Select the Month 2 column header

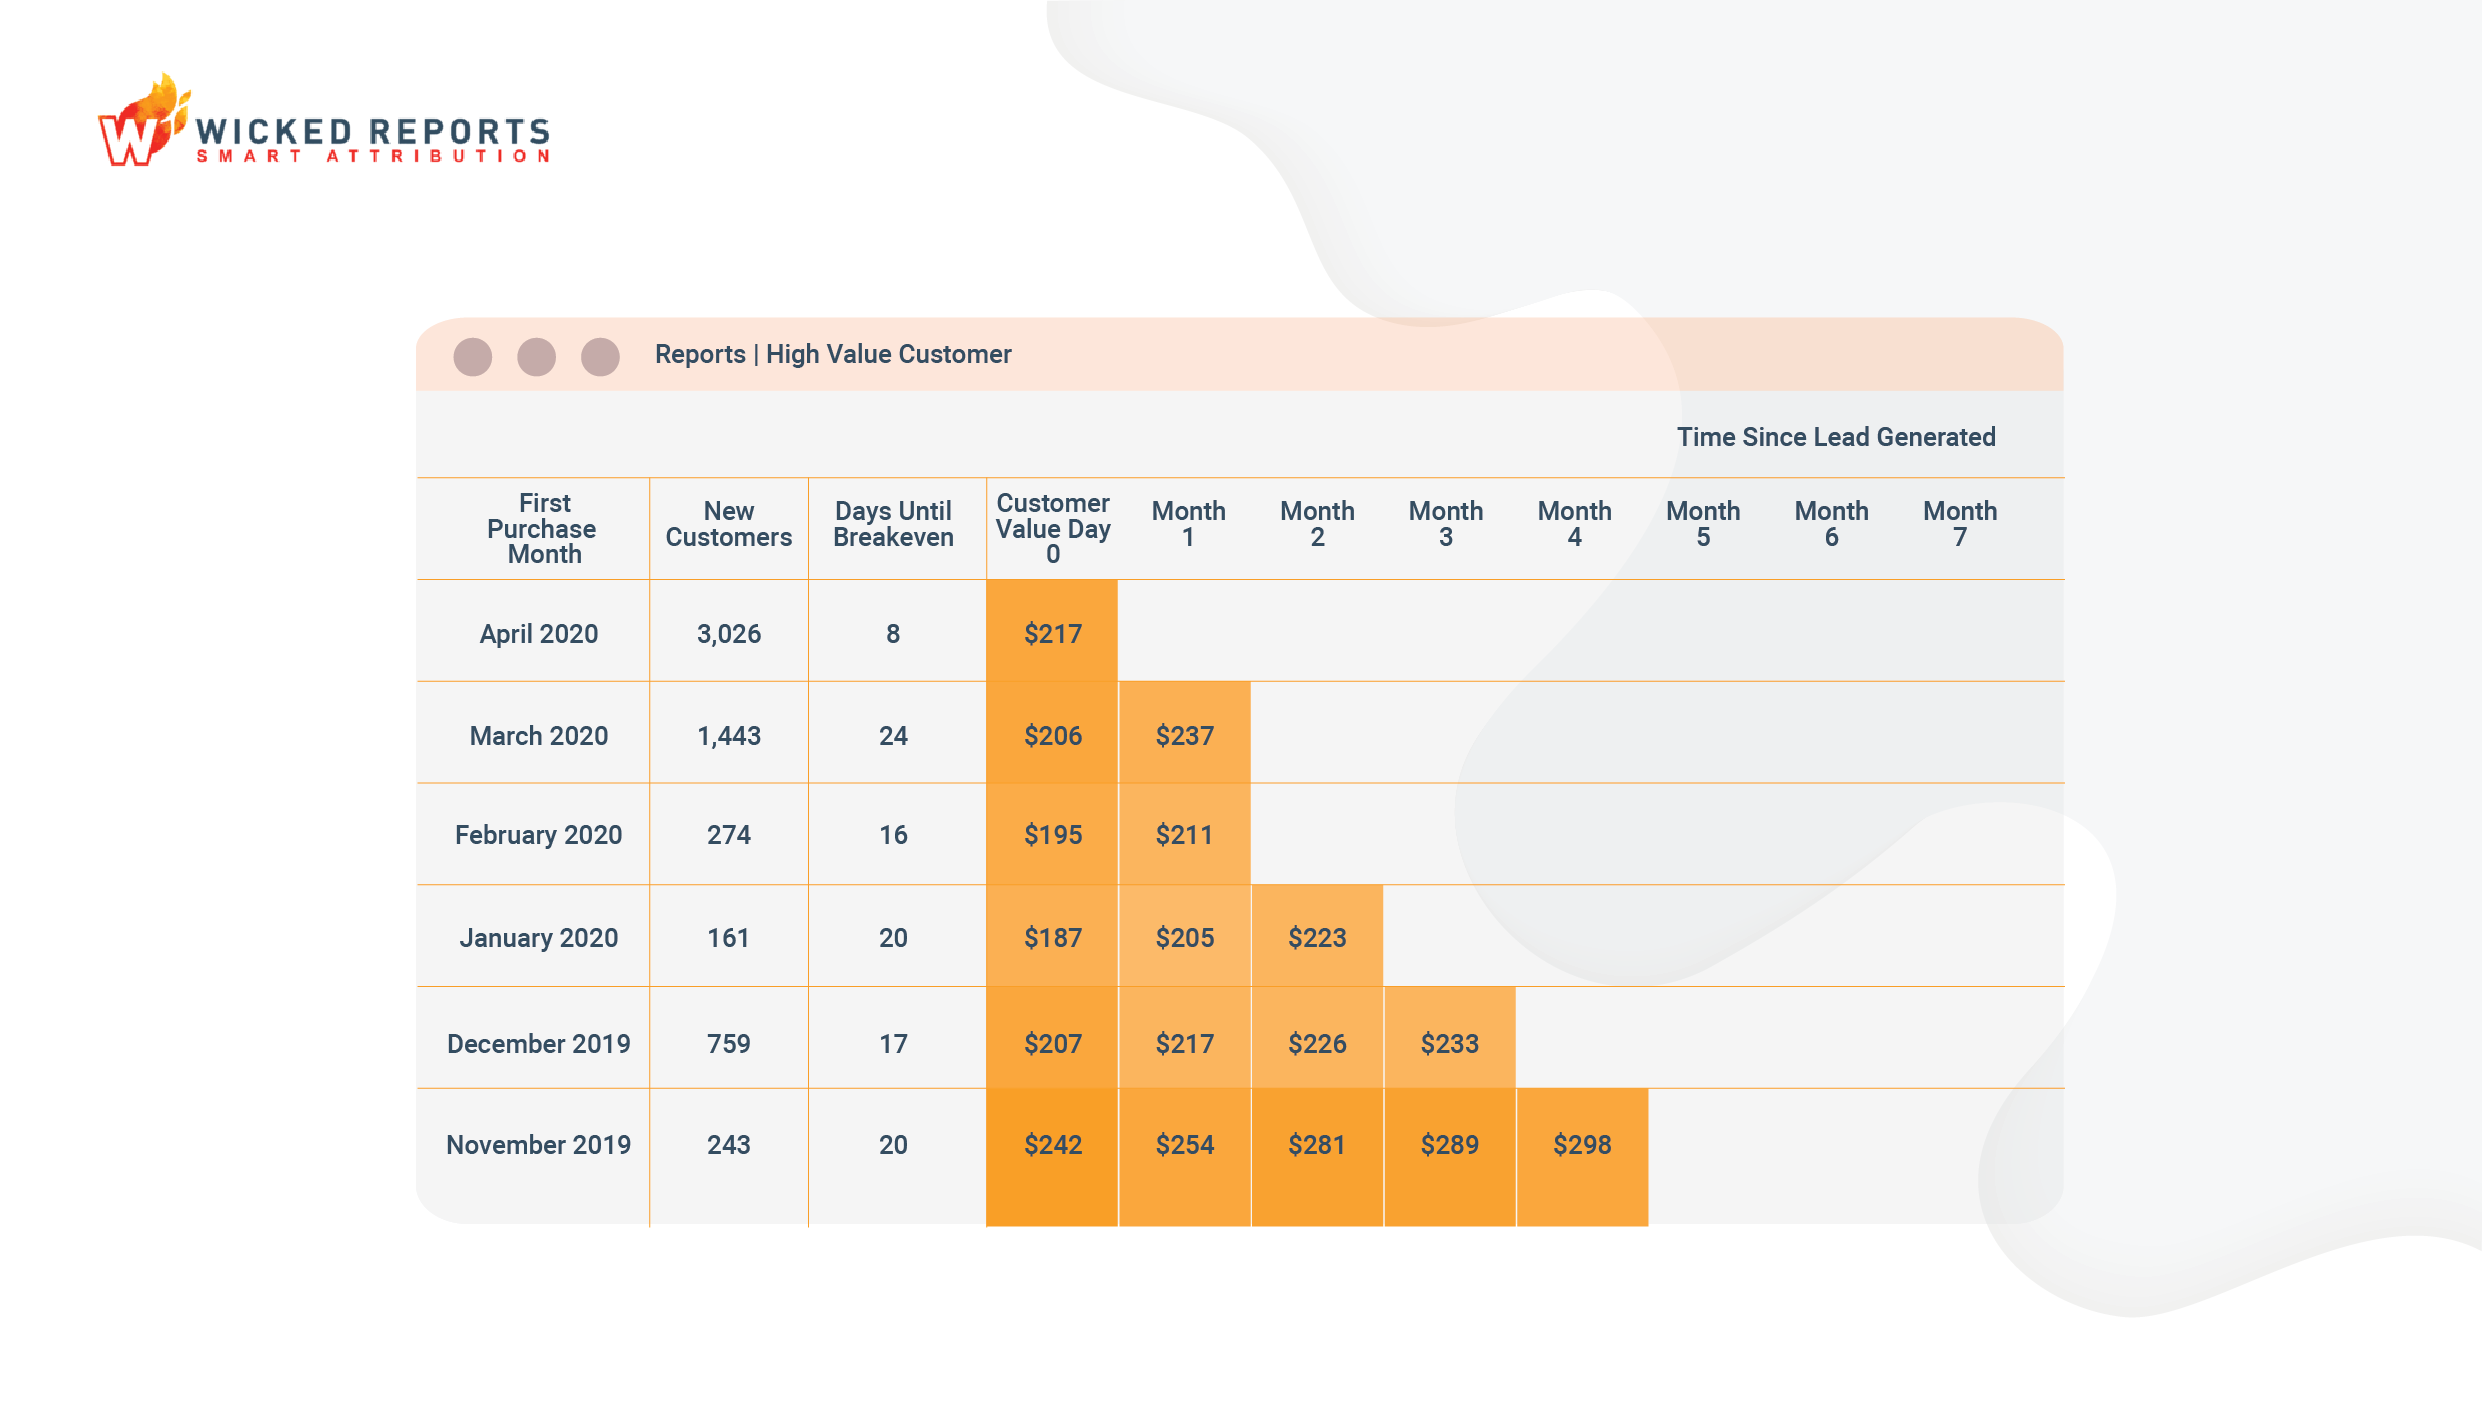tap(1317, 524)
